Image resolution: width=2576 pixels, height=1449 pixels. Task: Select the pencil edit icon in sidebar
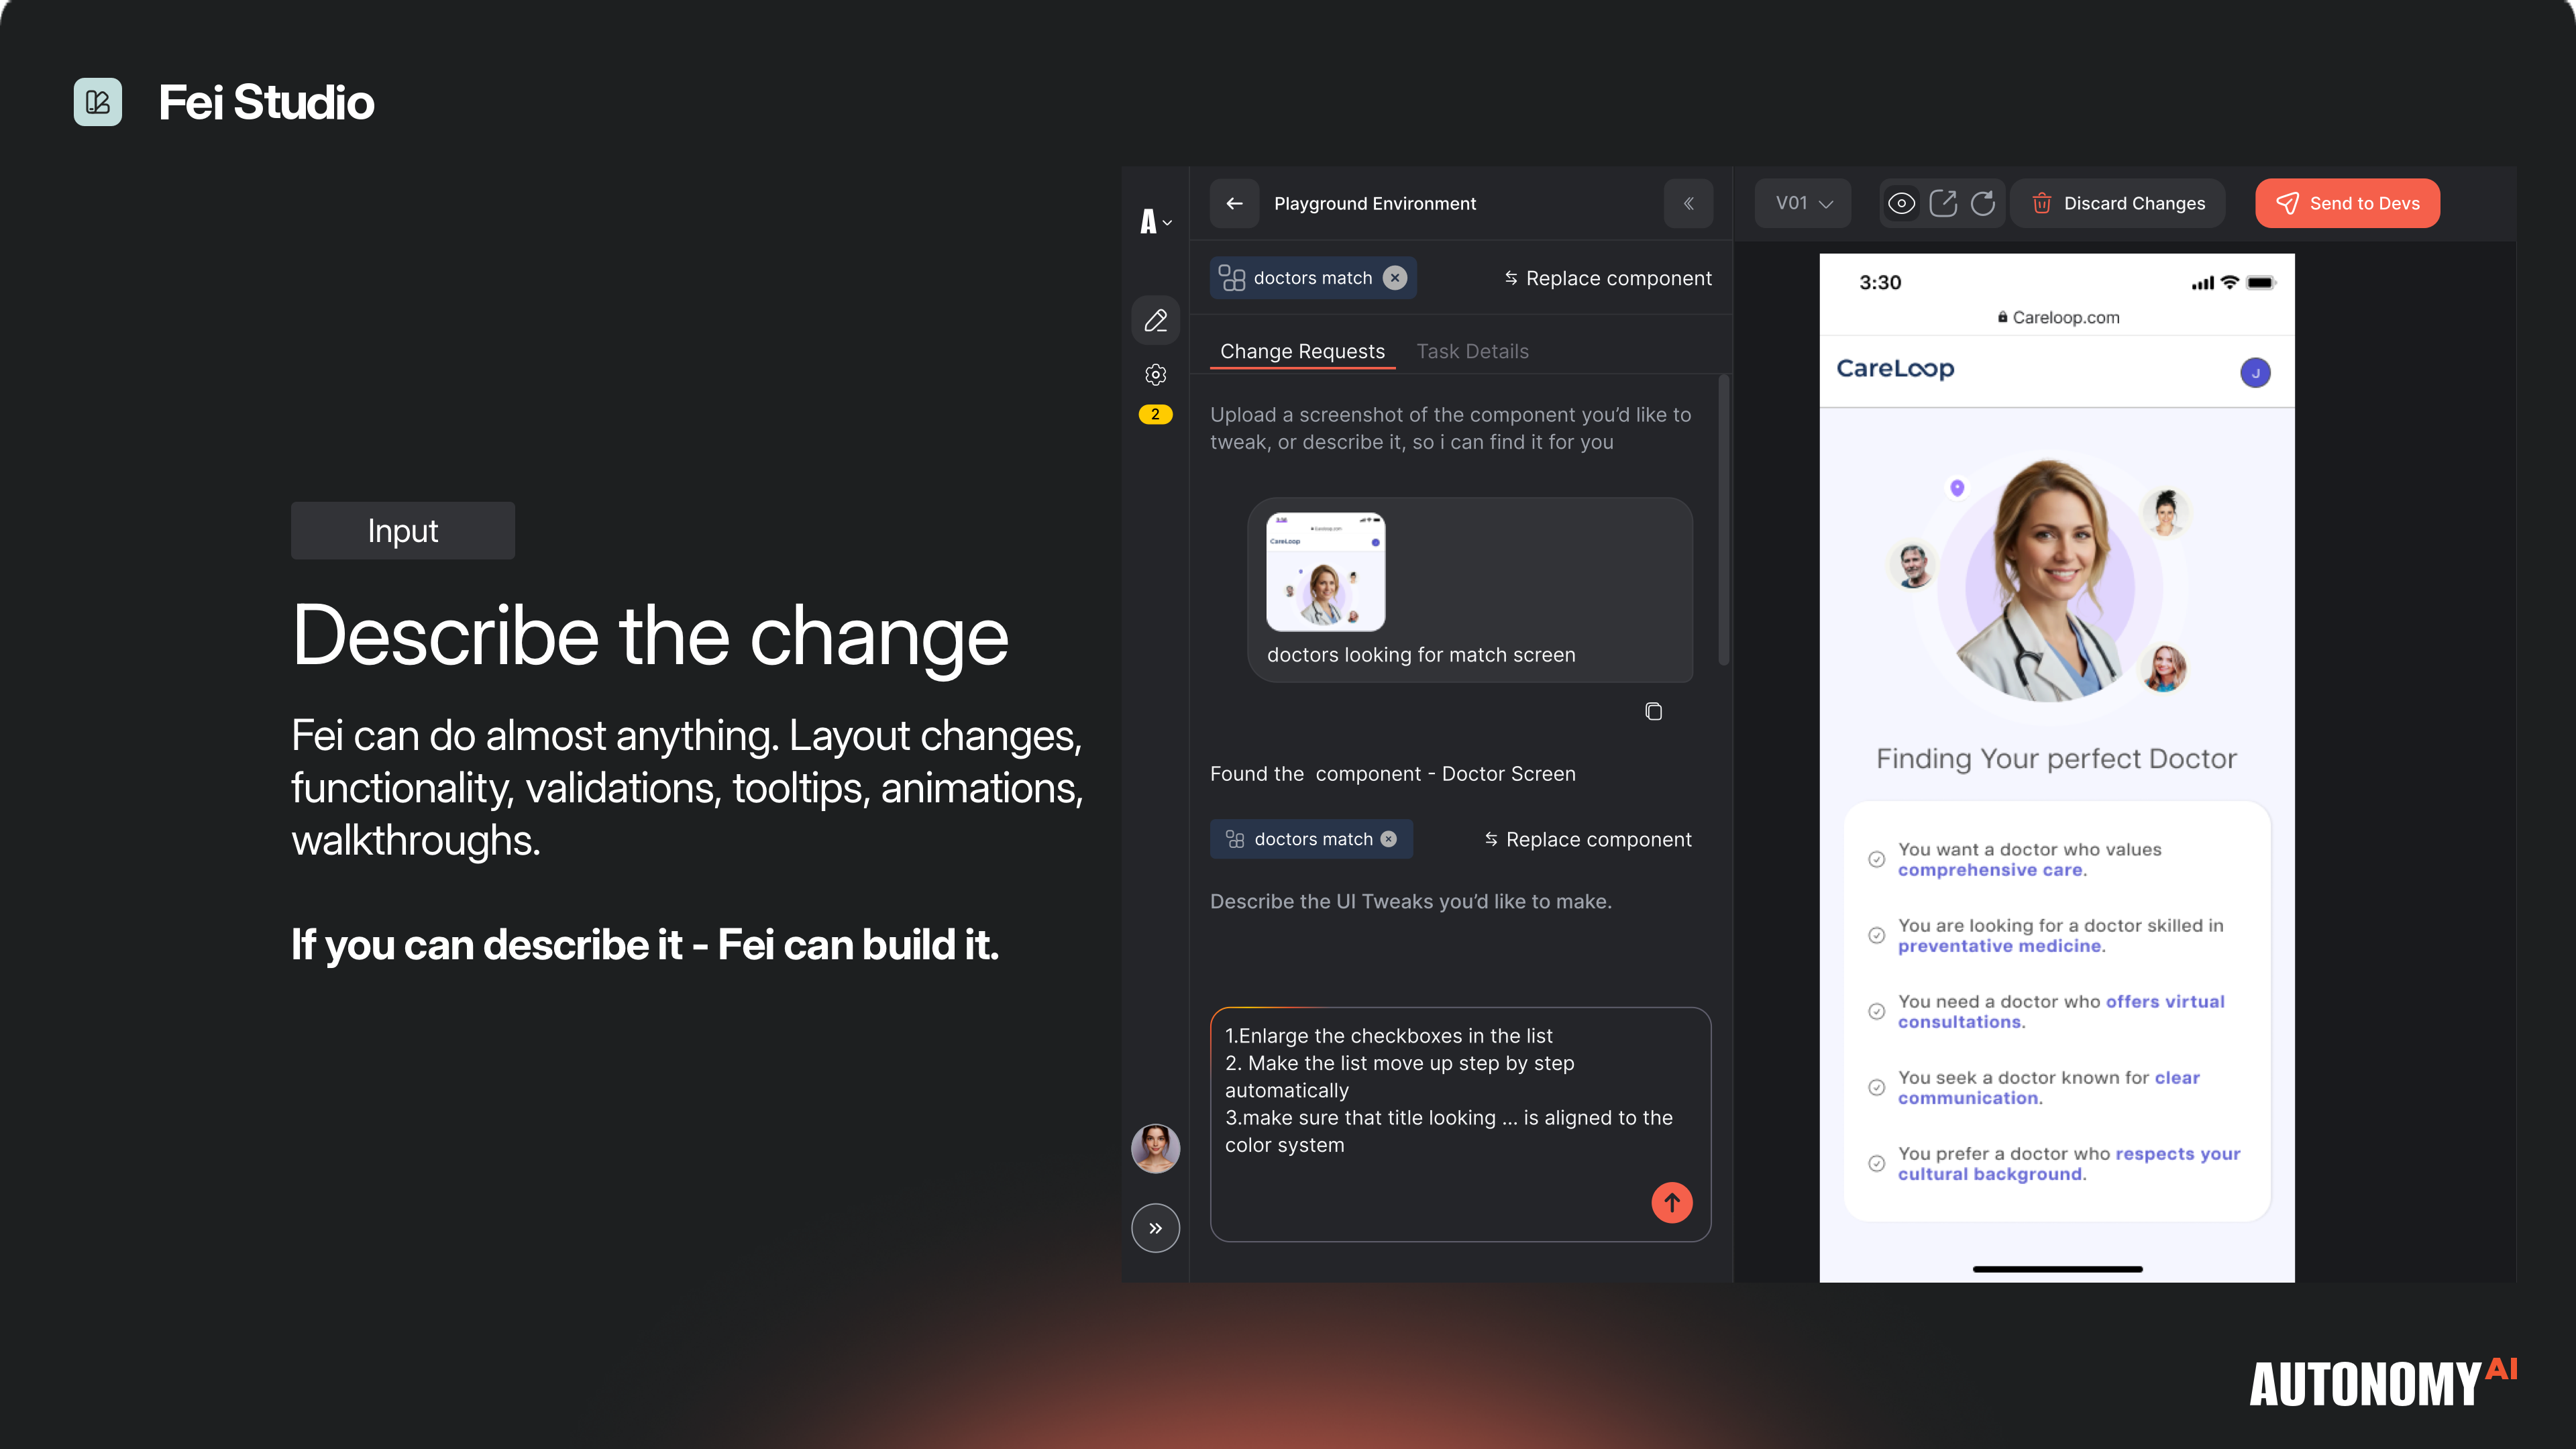pyautogui.click(x=1155, y=320)
